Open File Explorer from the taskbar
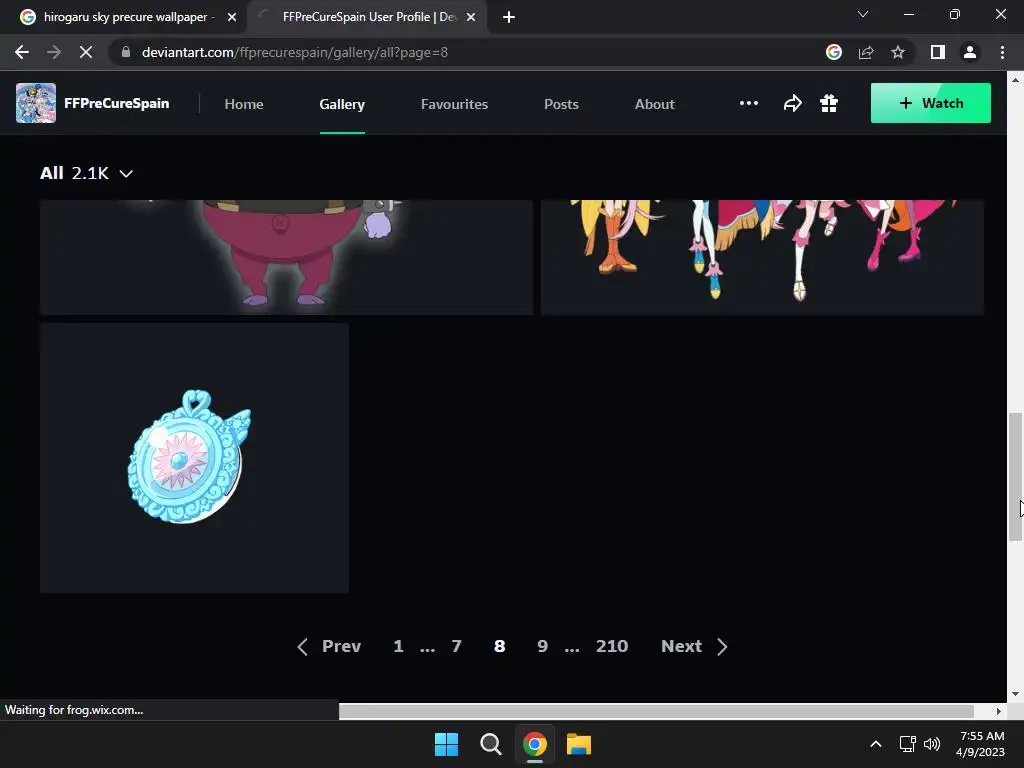Image resolution: width=1024 pixels, height=768 pixels. tap(579, 744)
